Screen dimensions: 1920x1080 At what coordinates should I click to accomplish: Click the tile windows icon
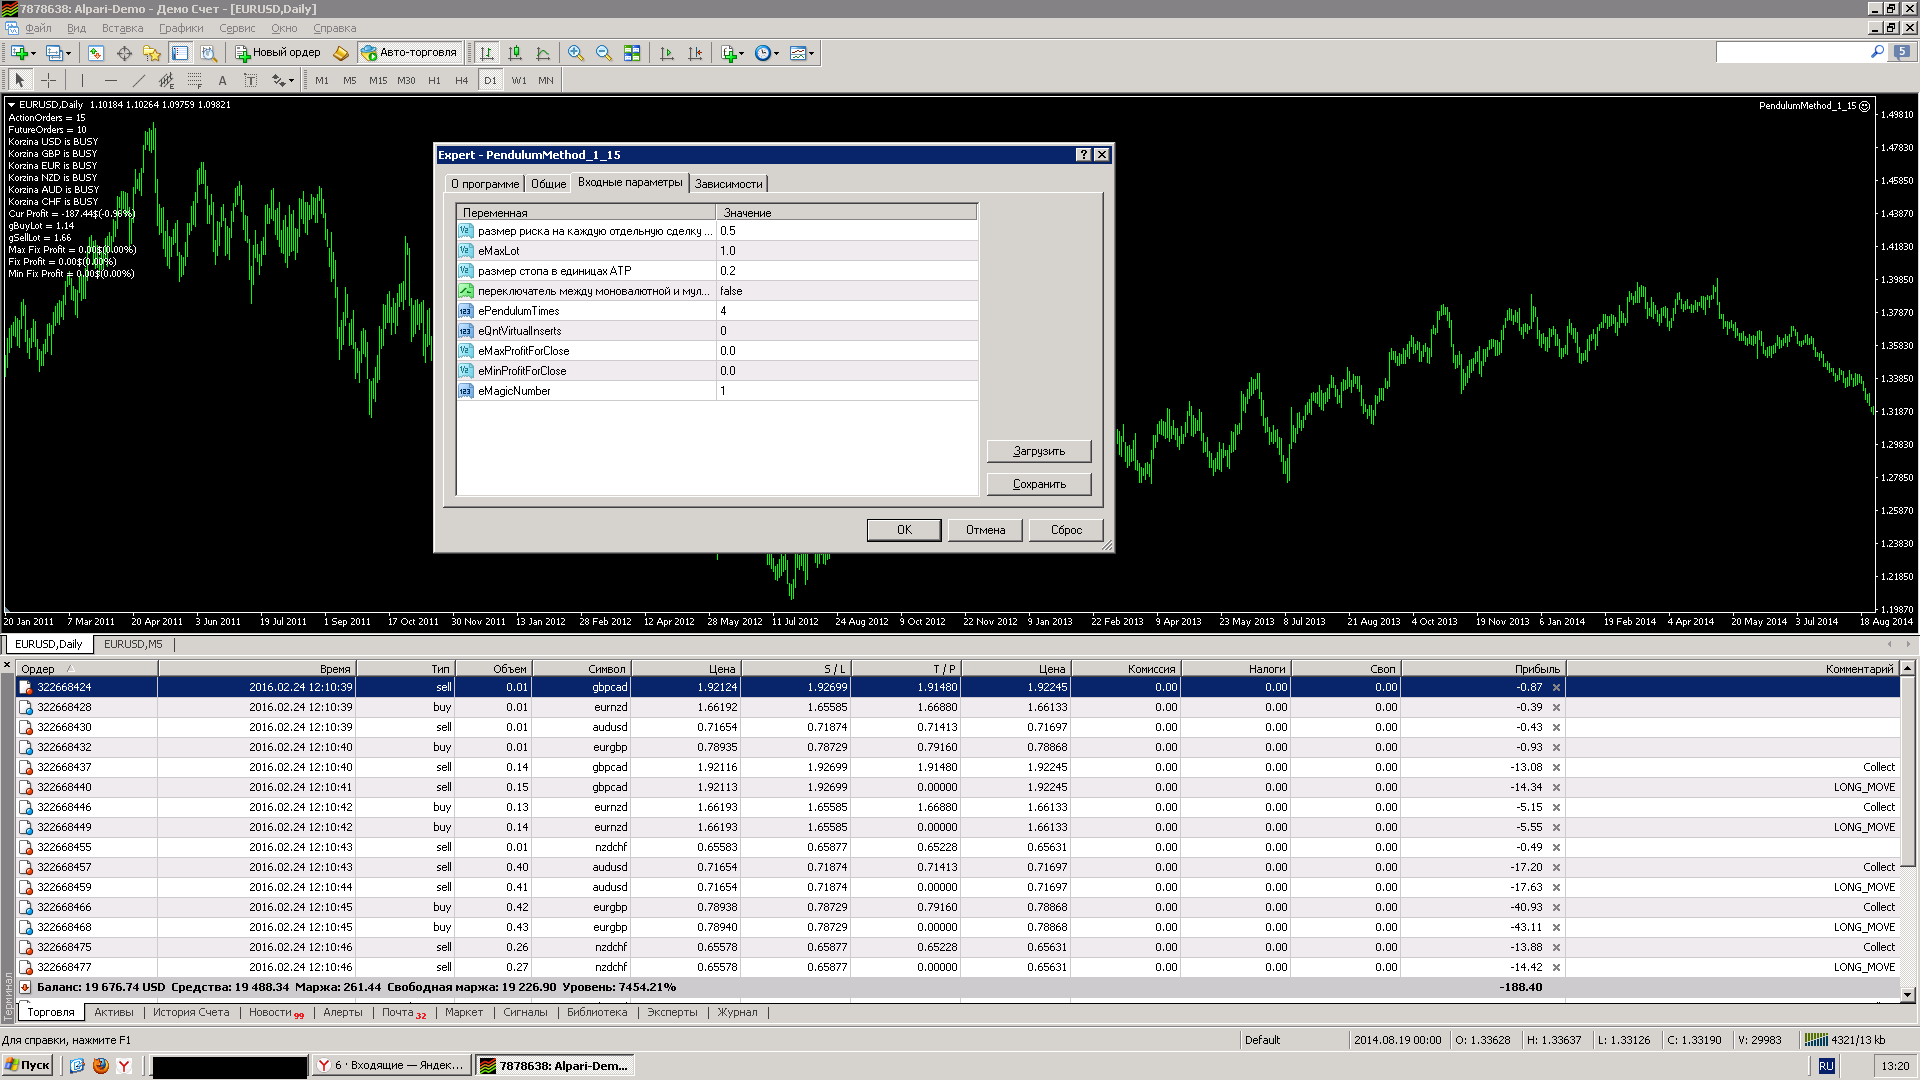coord(632,53)
